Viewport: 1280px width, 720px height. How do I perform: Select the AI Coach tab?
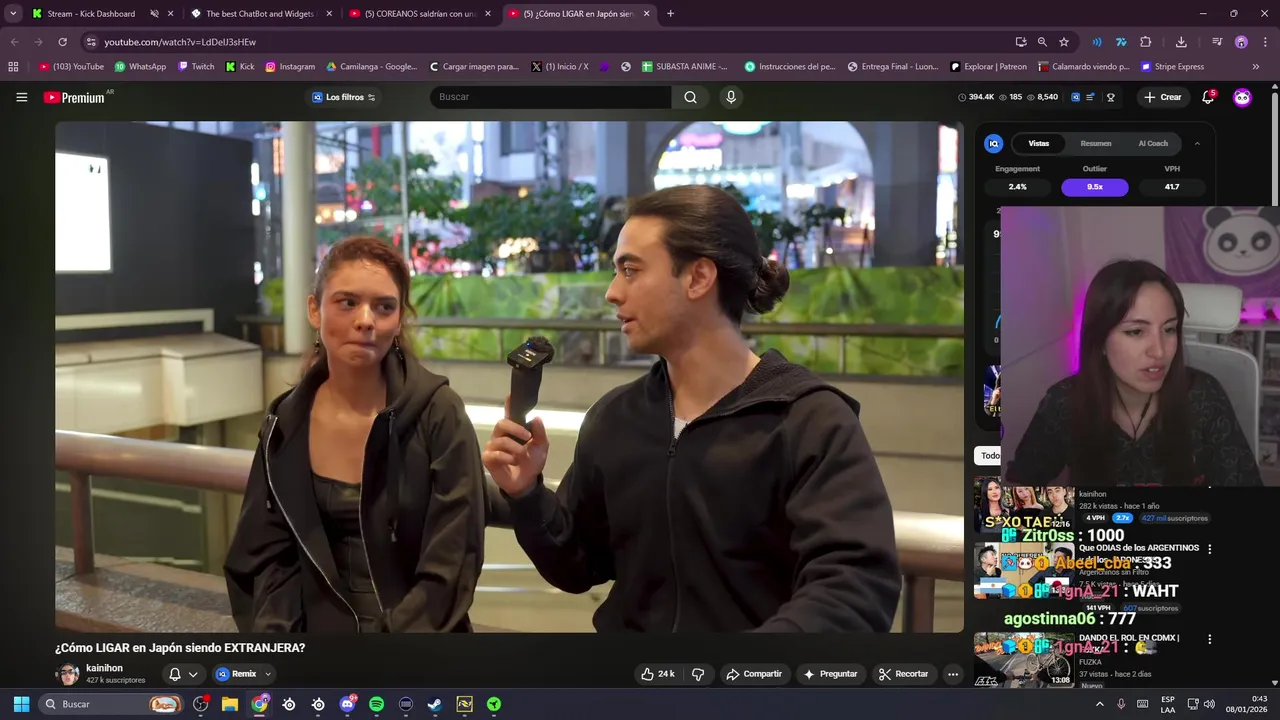pyautogui.click(x=1153, y=143)
